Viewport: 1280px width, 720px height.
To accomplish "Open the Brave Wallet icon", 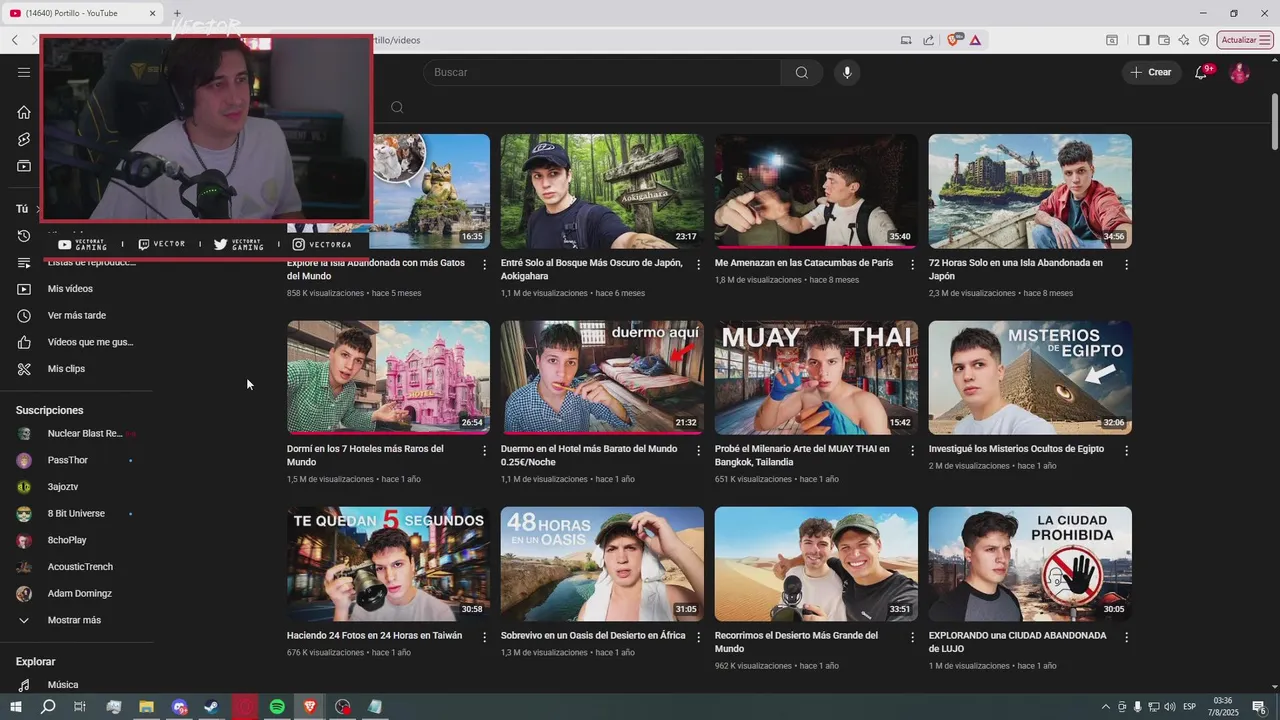I will point(1164,40).
